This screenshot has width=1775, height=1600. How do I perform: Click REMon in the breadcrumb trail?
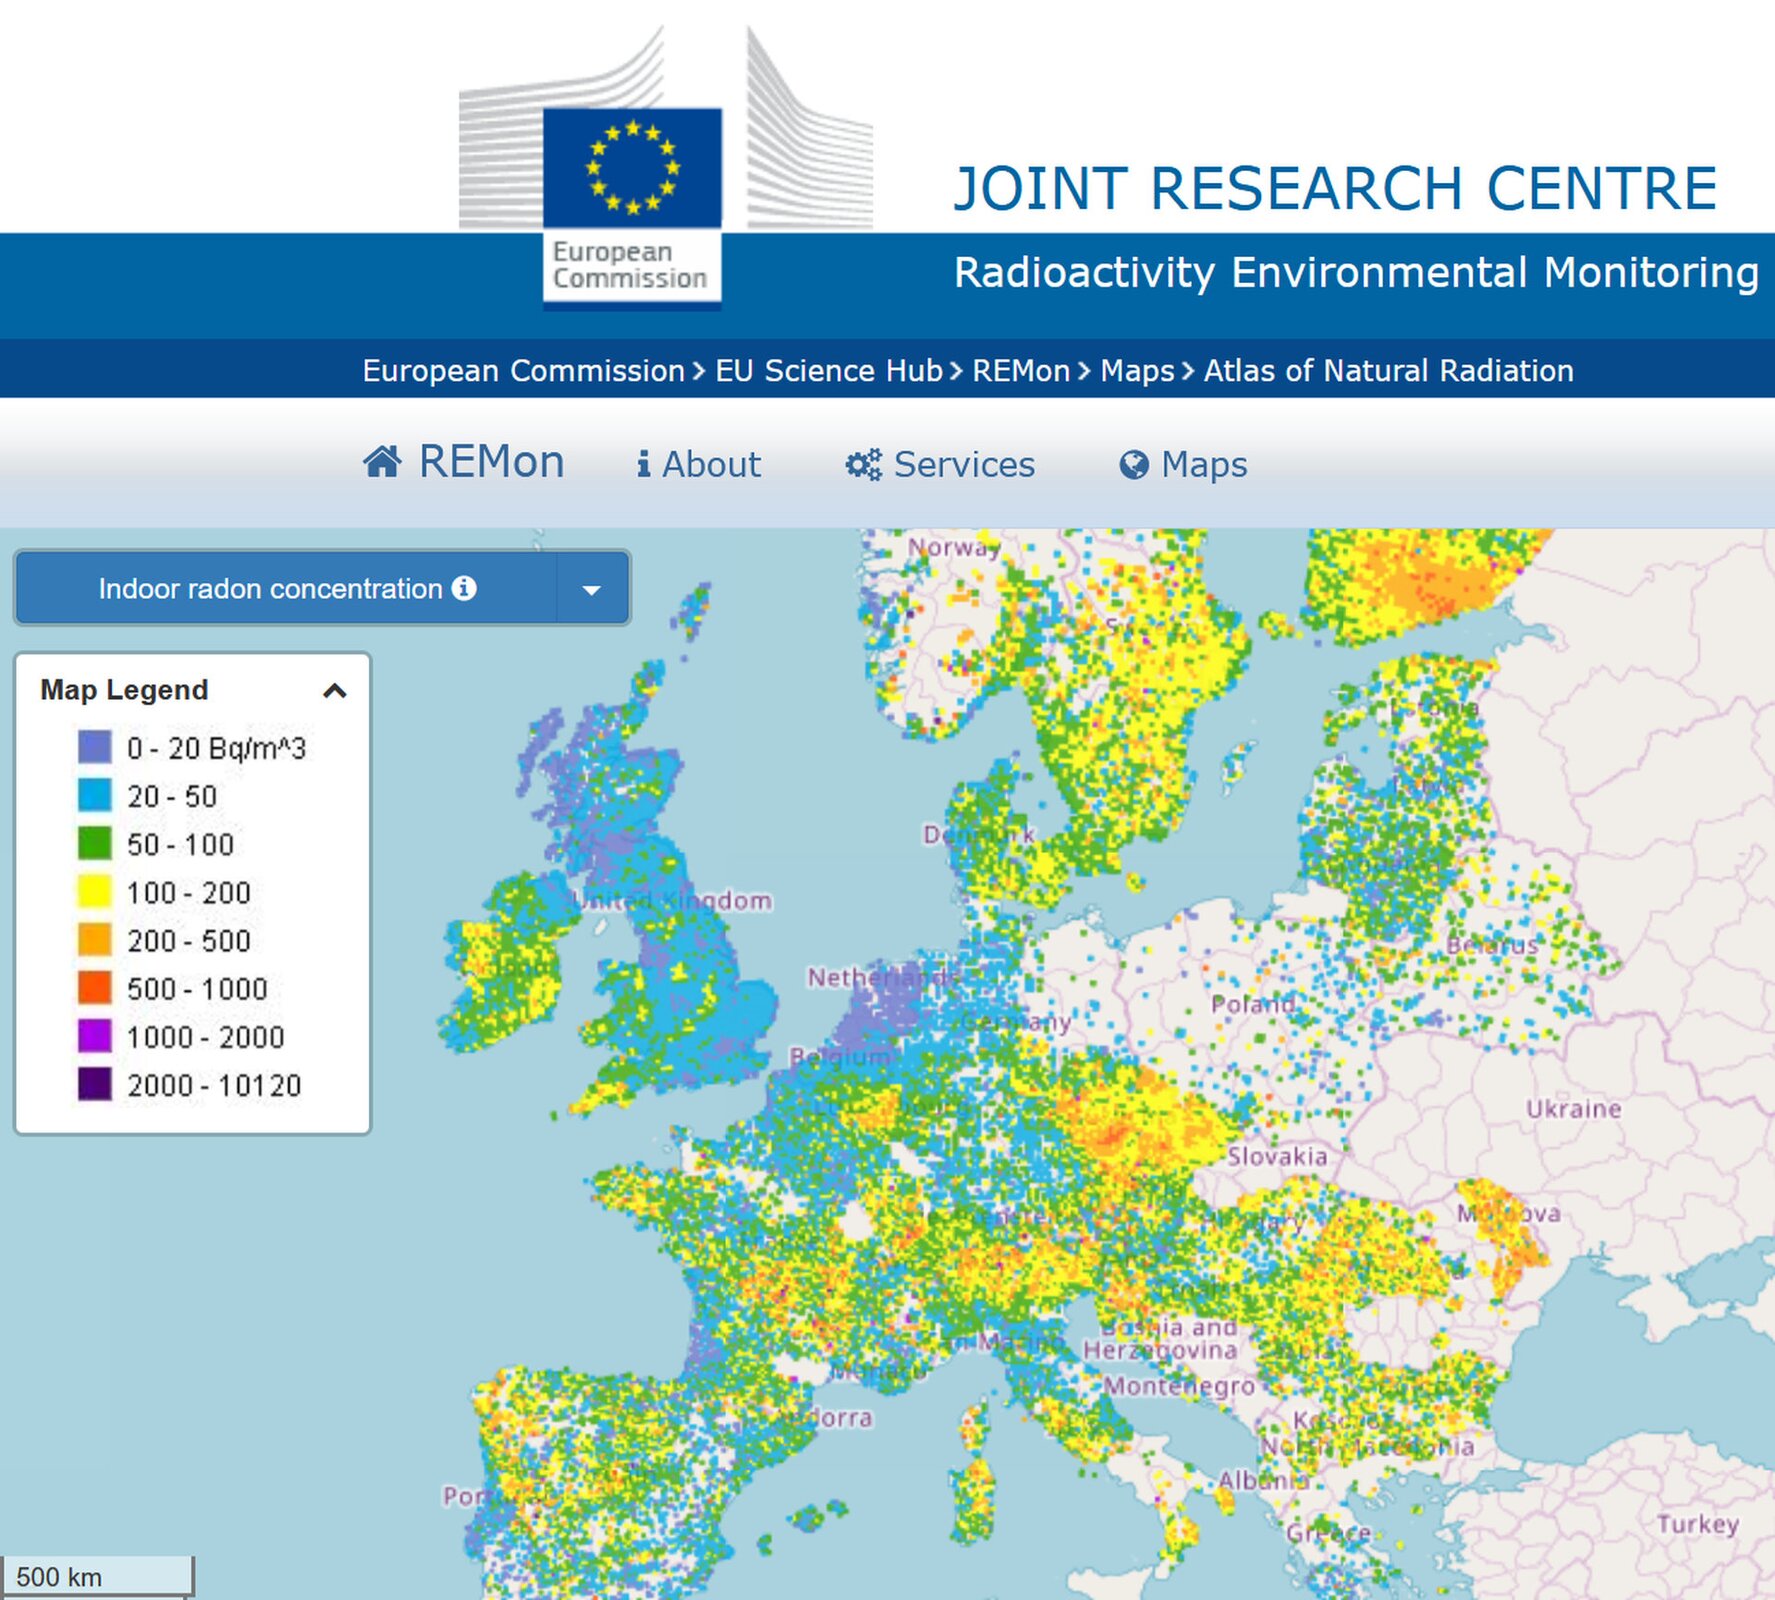[x=1019, y=371]
